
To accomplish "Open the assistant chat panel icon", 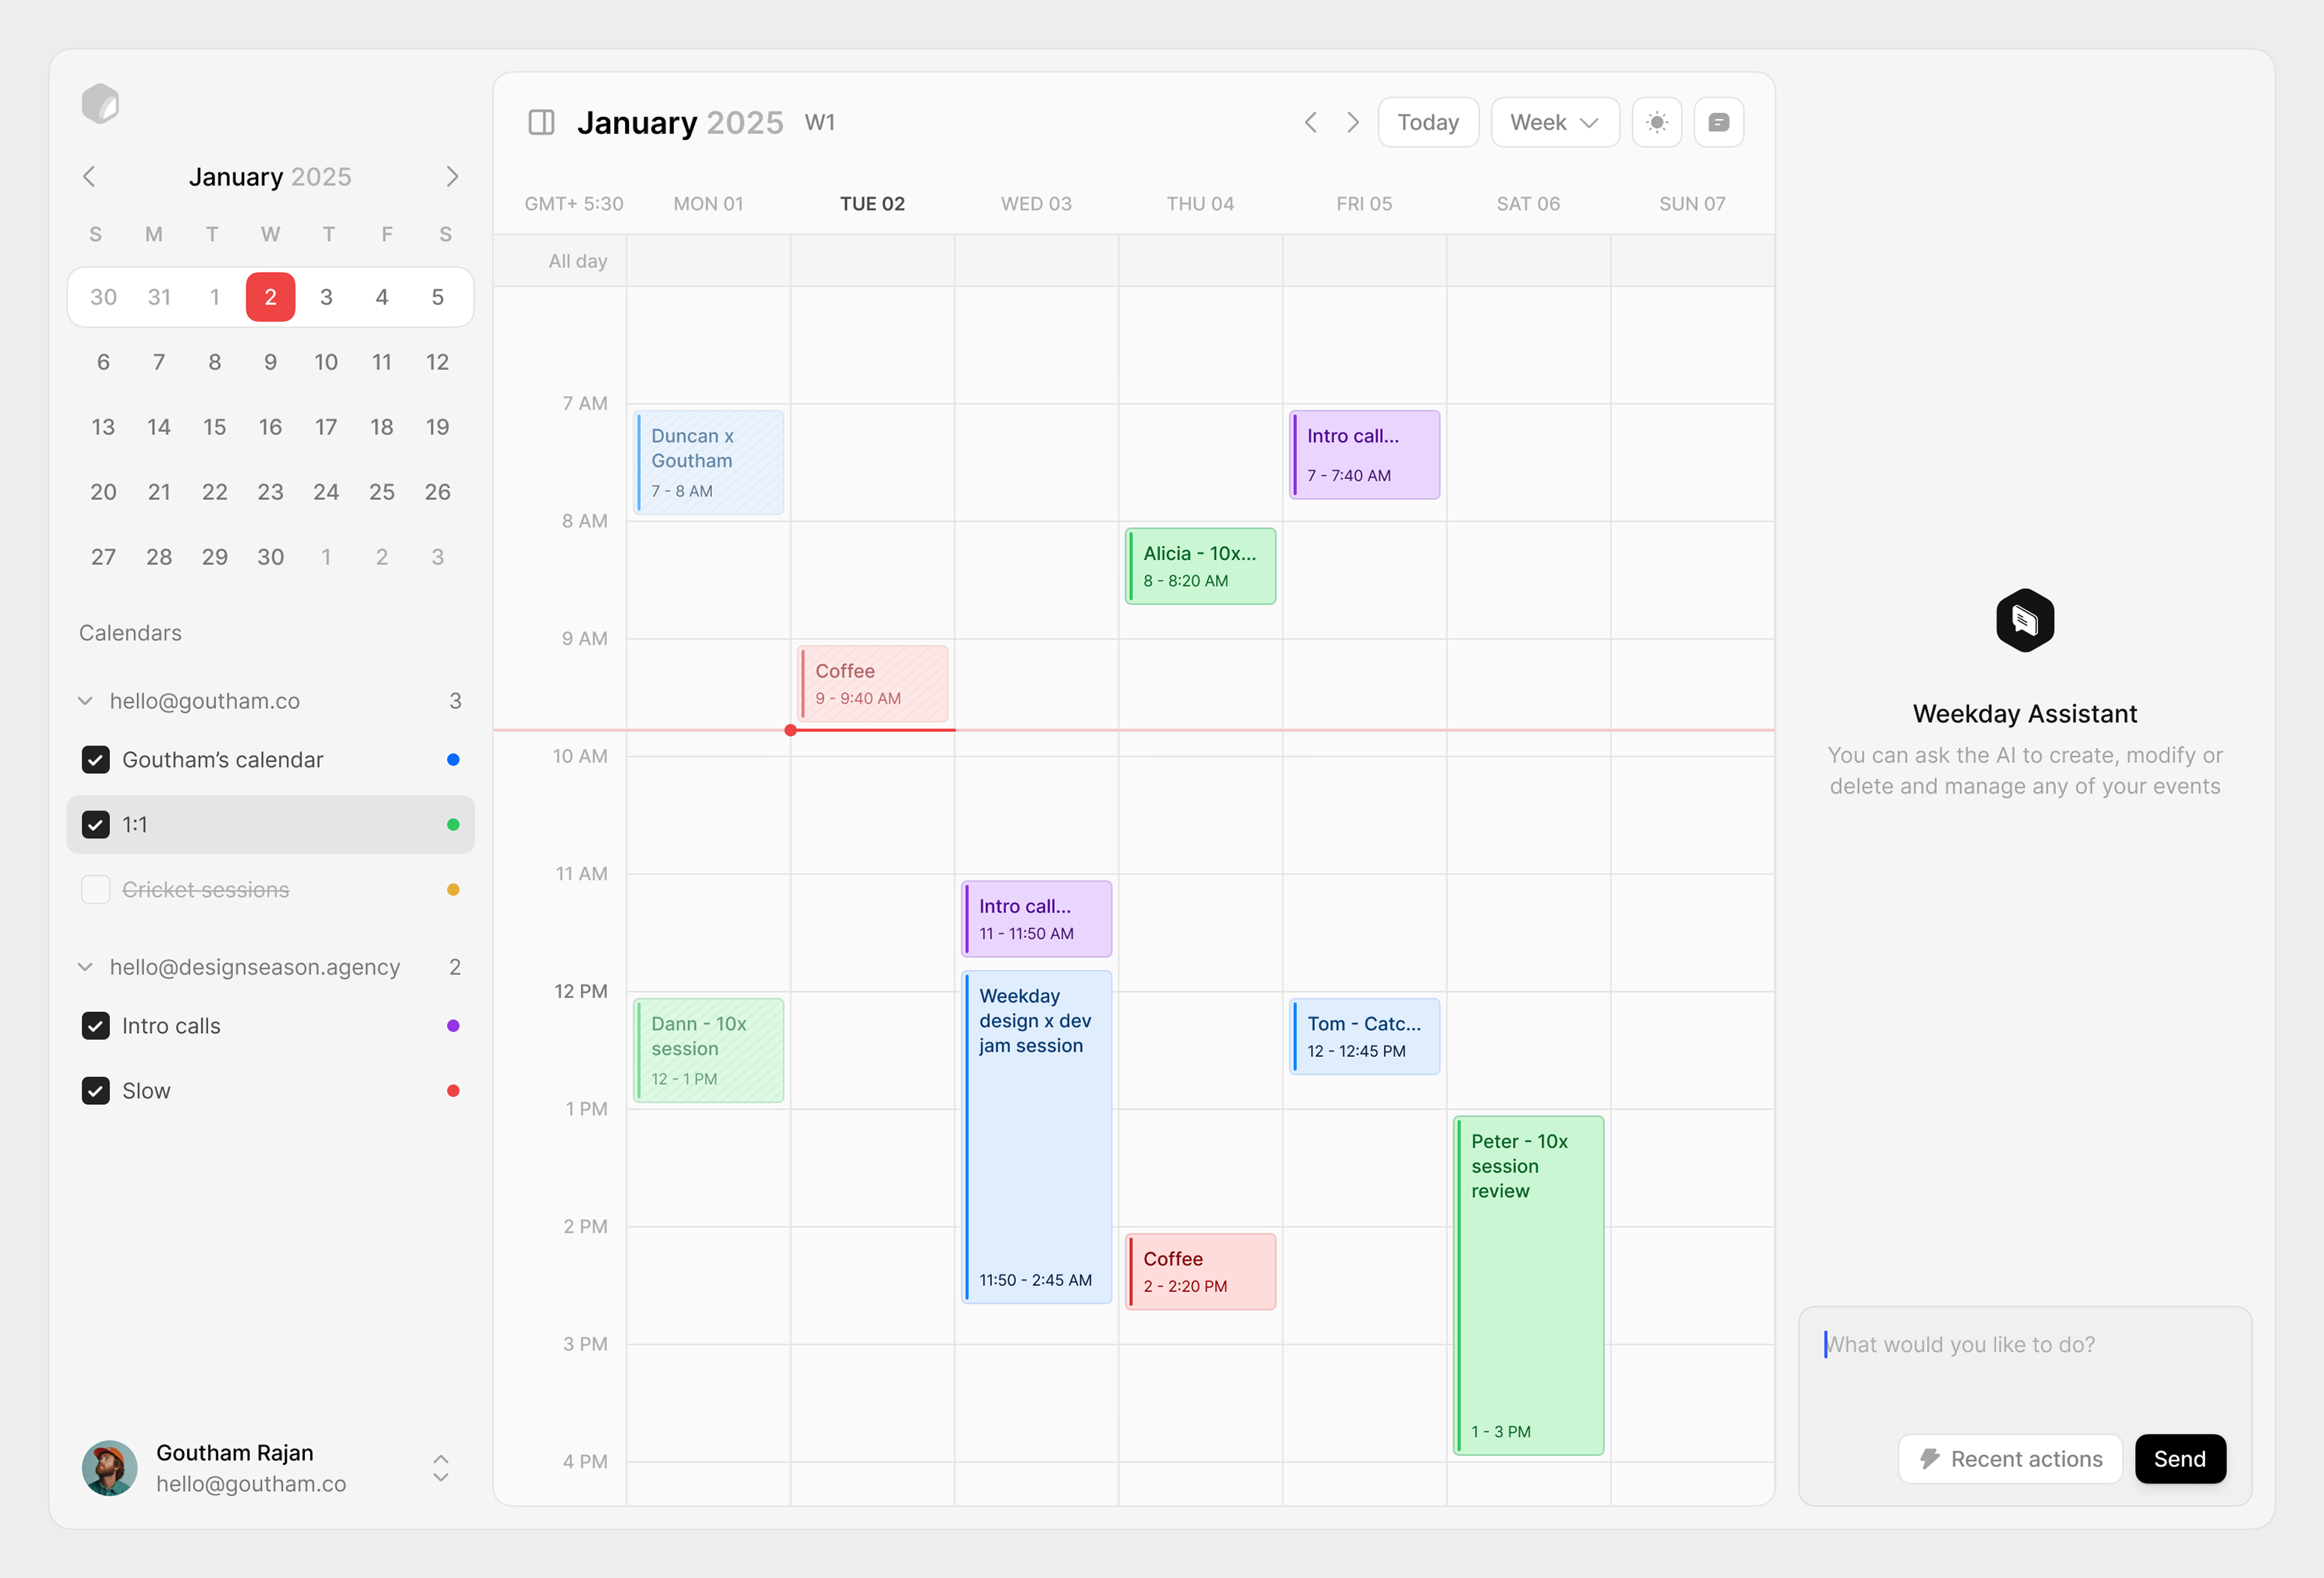I will click(x=1718, y=121).
